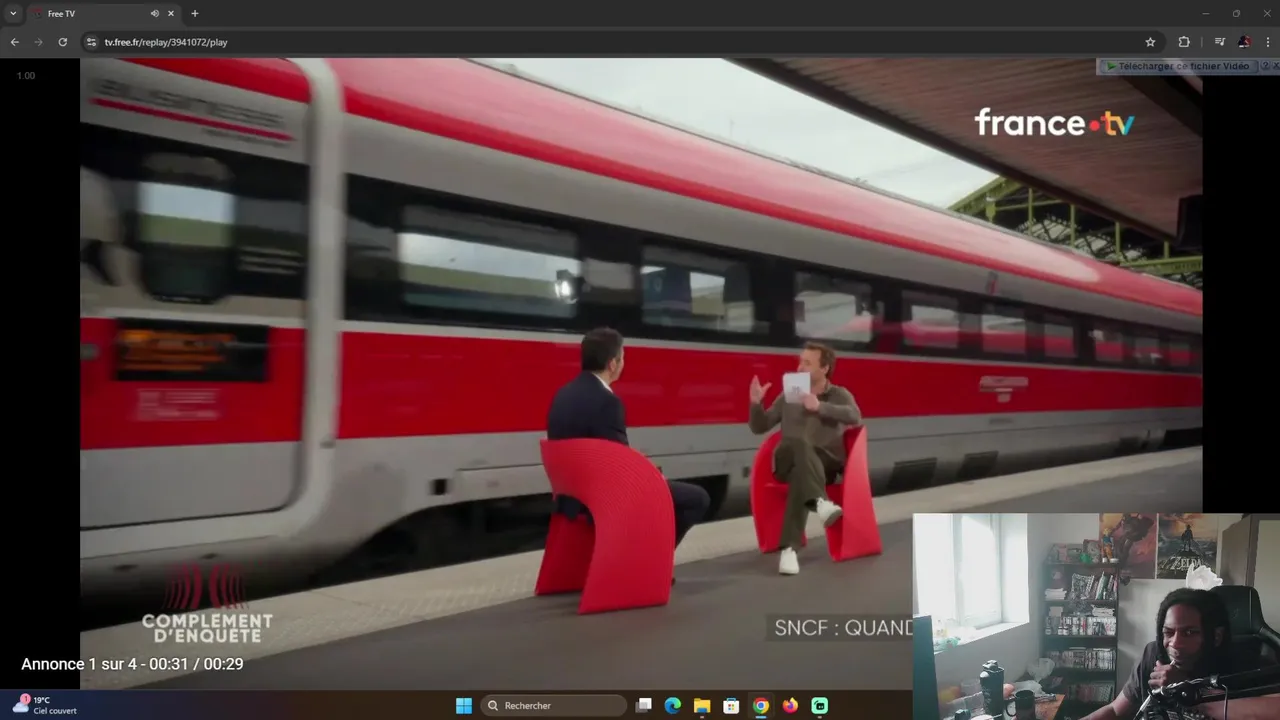Open Task View from the taskbar
This screenshot has width=1280, height=720.
tap(644, 706)
